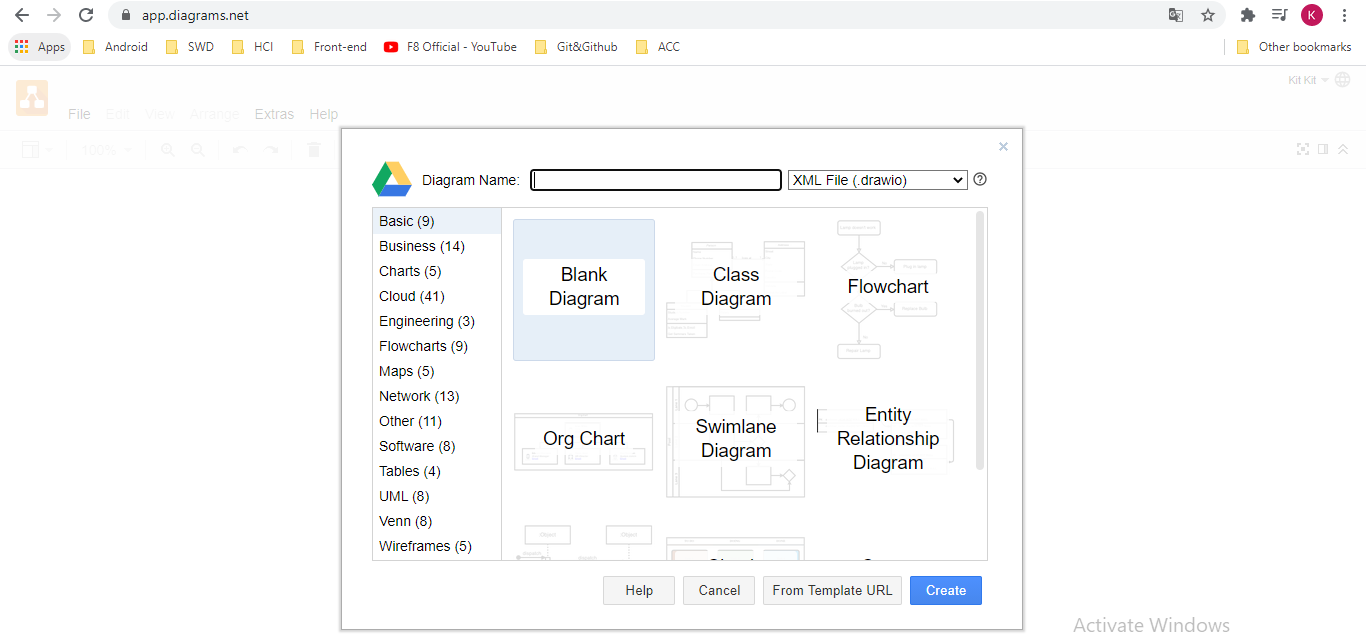Screen dimensions: 1366x636
Task: Open the Apps shortcut in bookmarks bar
Action: click(39, 46)
